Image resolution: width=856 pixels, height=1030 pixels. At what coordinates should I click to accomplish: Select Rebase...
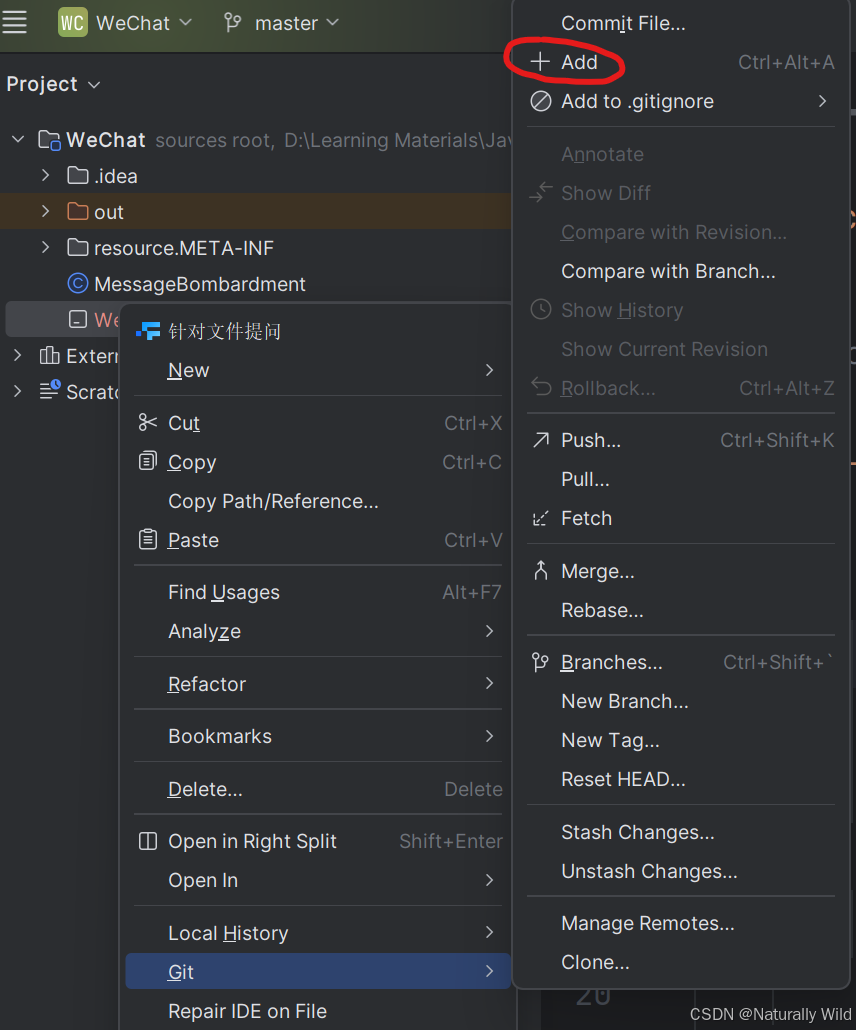click(681, 610)
